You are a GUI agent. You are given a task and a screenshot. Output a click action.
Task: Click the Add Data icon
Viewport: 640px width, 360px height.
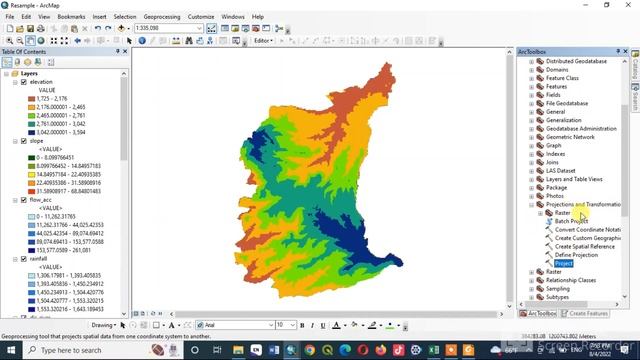[121, 29]
